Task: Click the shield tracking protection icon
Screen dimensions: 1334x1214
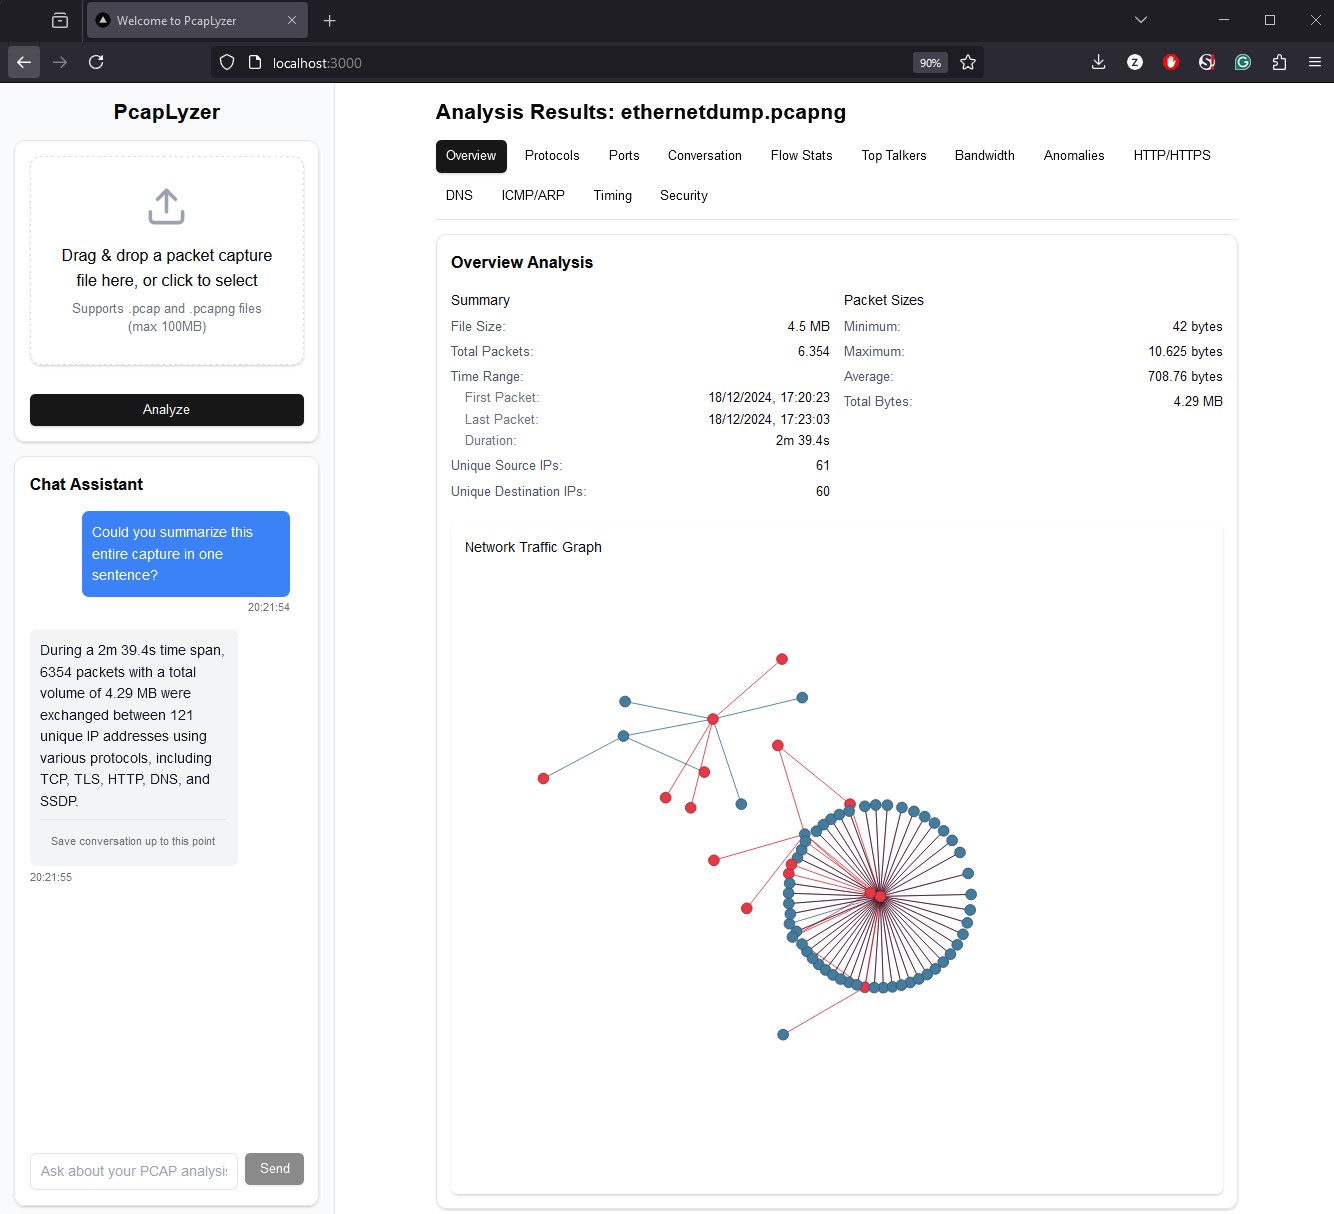Action: [227, 62]
